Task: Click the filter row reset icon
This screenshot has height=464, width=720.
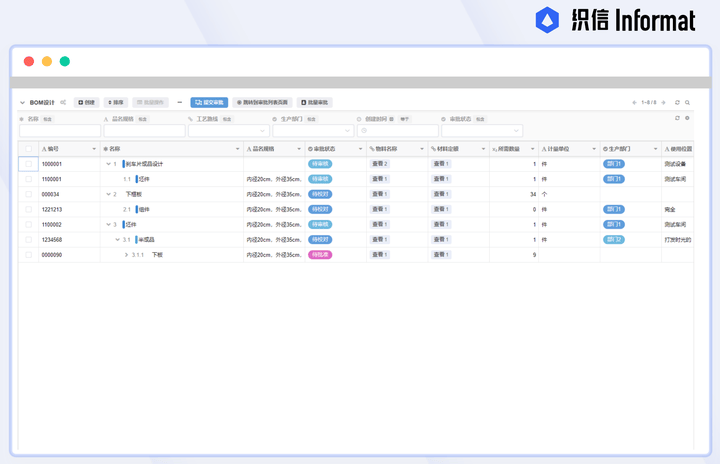Action: [677, 118]
